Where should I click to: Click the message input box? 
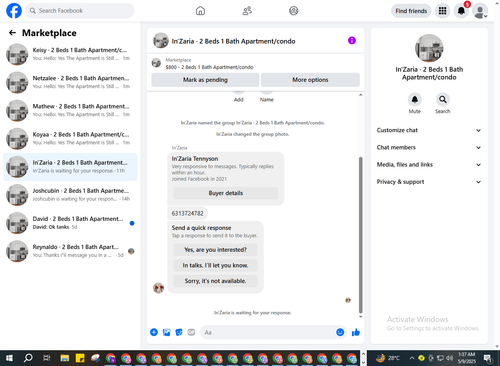[x=267, y=332]
